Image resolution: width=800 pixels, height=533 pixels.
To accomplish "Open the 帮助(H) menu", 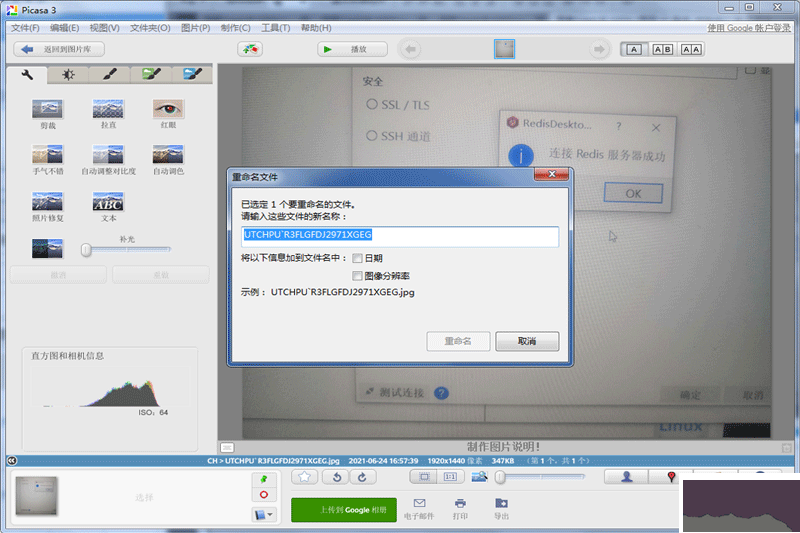I will pos(316,28).
